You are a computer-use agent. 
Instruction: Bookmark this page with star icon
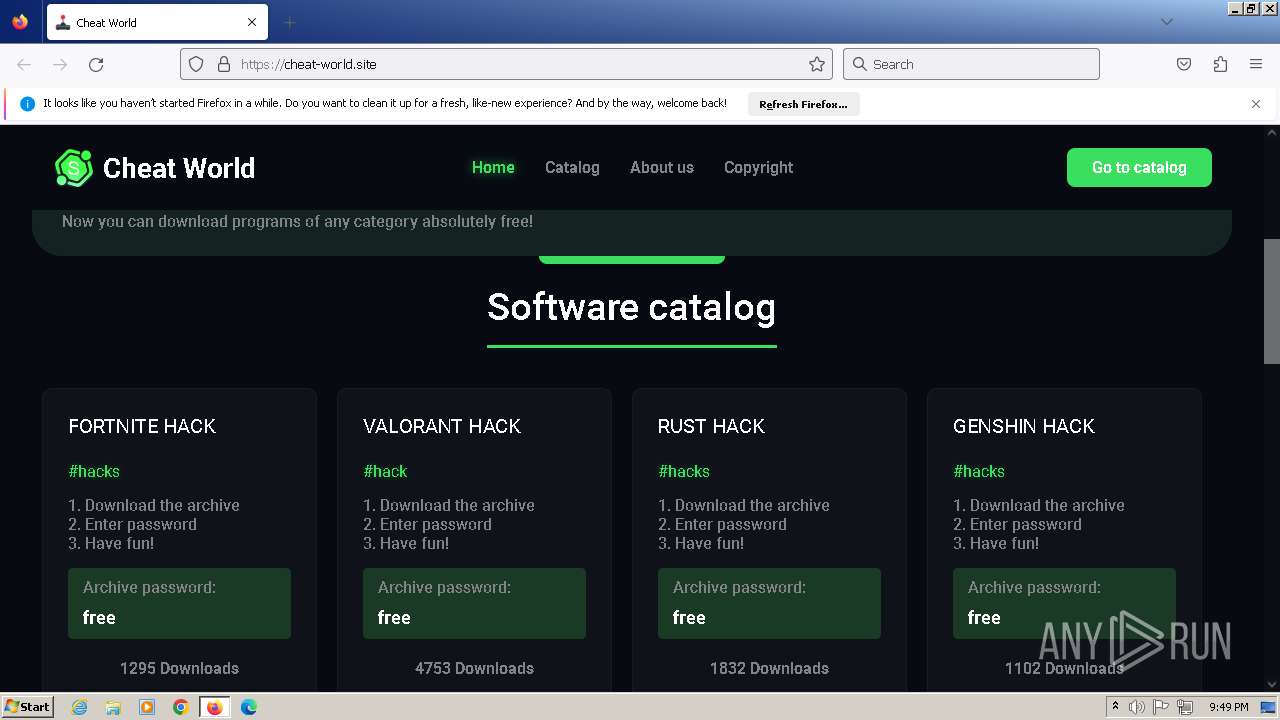817,64
